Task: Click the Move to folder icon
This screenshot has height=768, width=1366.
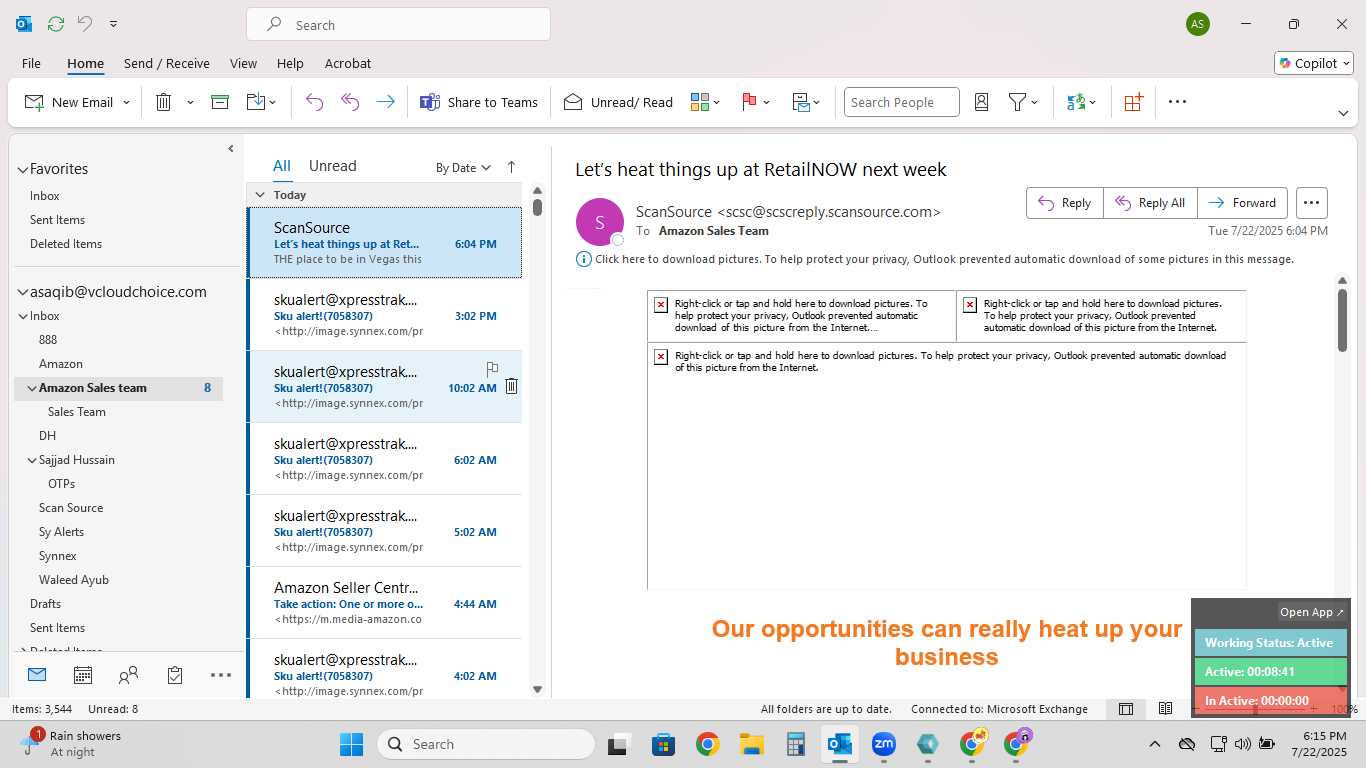Action: [255, 102]
